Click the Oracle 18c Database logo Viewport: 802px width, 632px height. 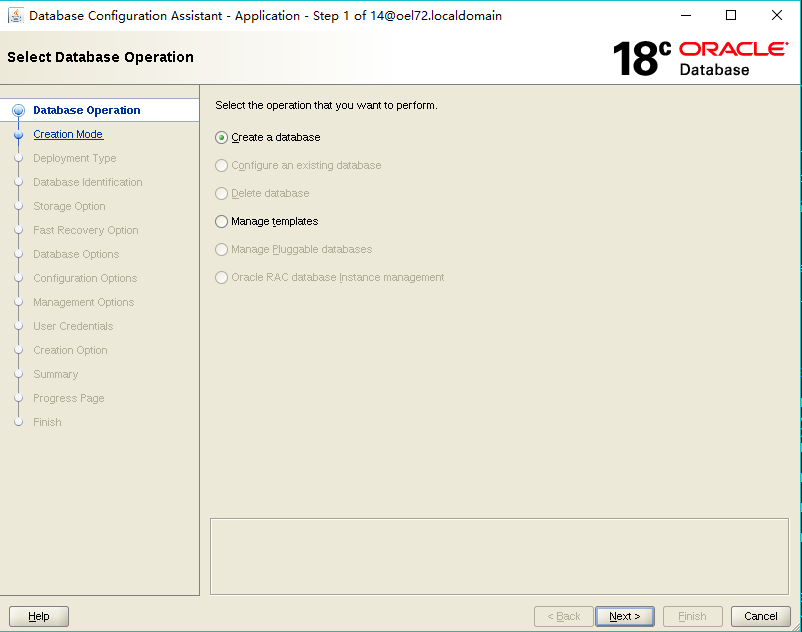tap(700, 58)
